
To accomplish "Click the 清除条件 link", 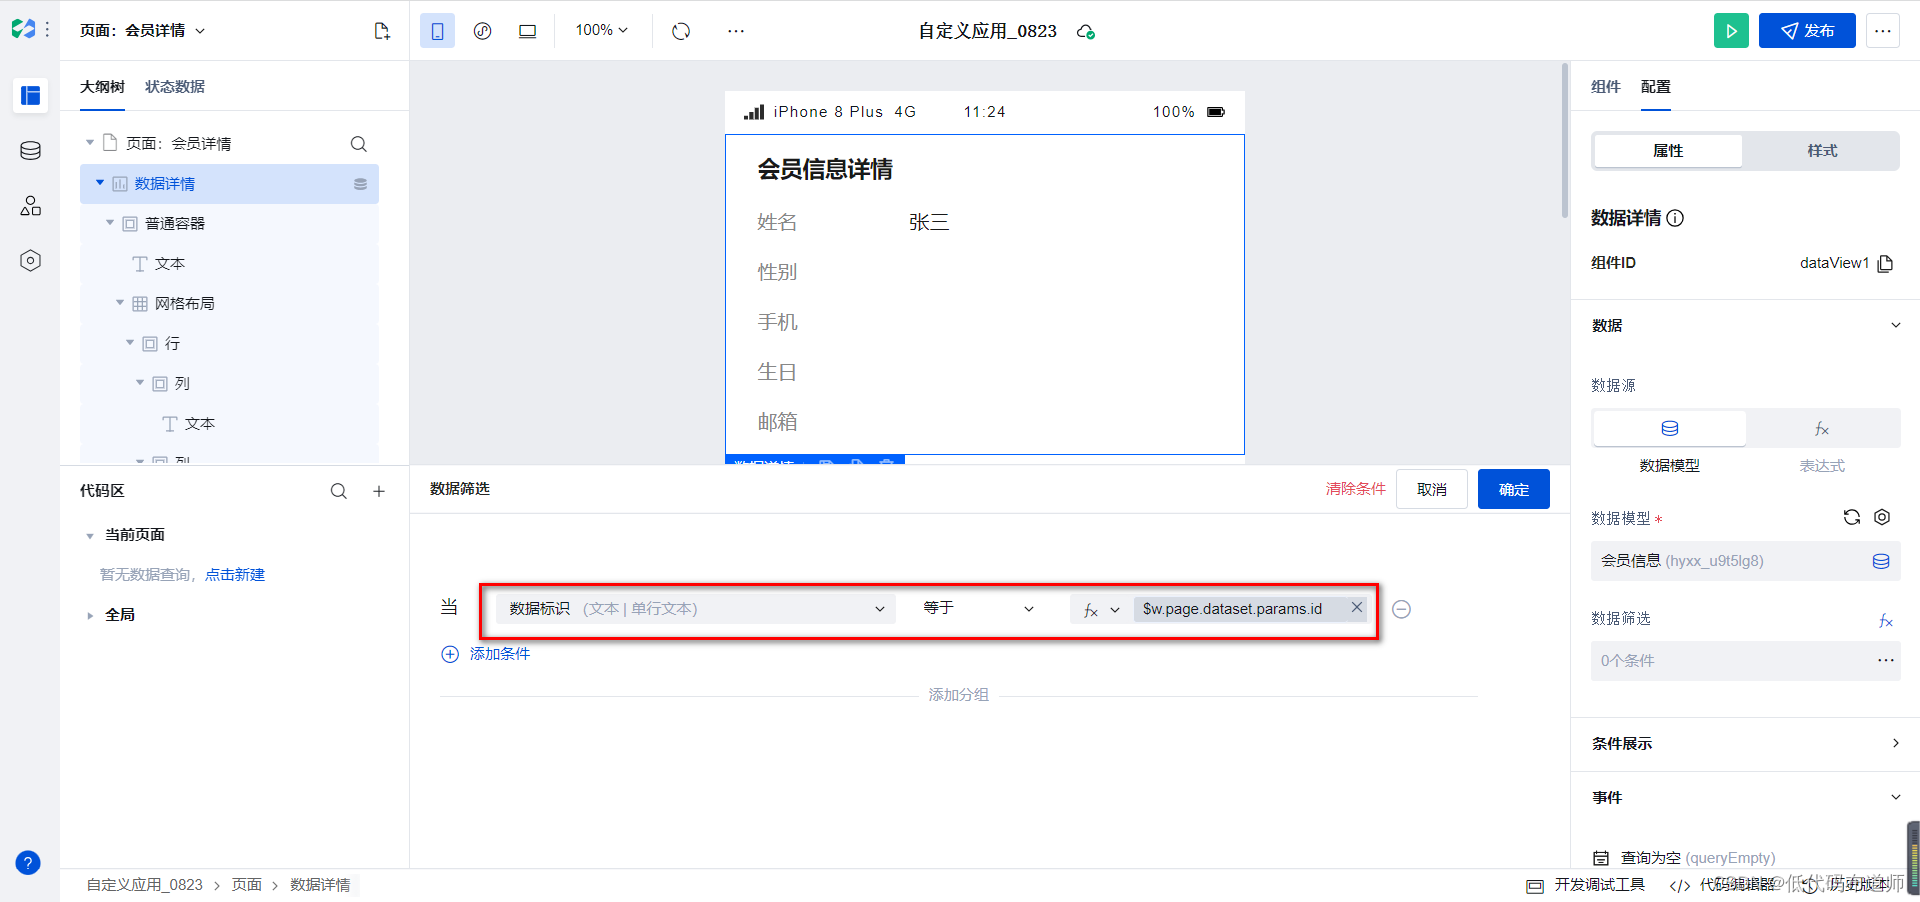I will coord(1355,489).
